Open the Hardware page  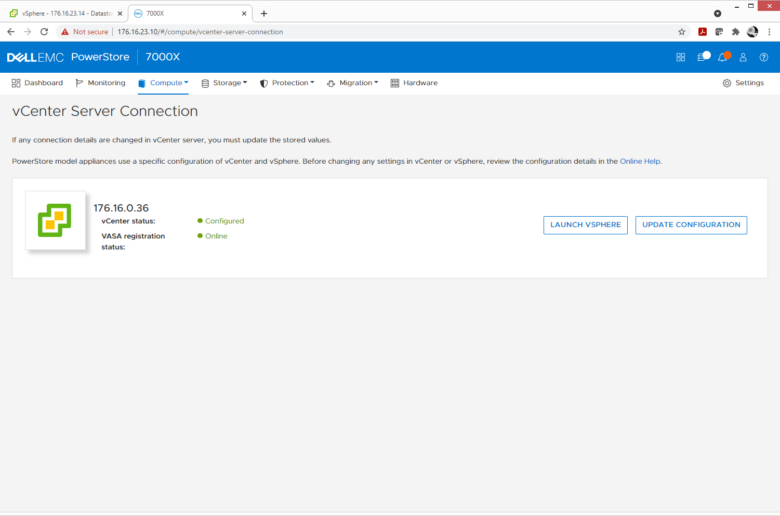414,83
